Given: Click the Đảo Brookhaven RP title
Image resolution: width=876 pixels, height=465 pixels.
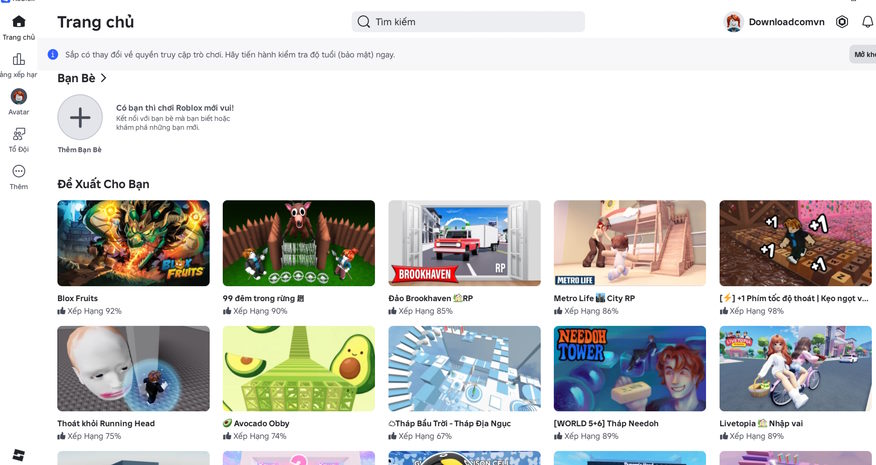Looking at the screenshot, I should click(x=431, y=298).
